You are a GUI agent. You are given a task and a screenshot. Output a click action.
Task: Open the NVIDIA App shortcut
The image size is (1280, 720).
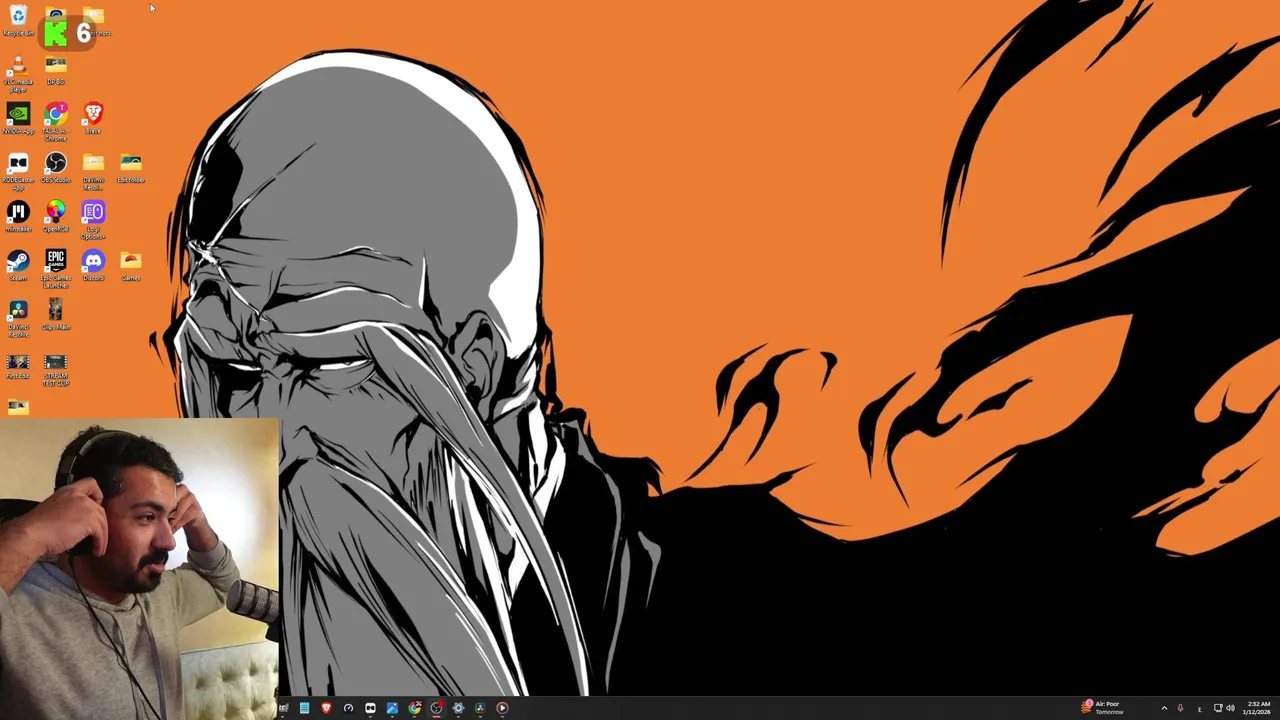point(18,118)
